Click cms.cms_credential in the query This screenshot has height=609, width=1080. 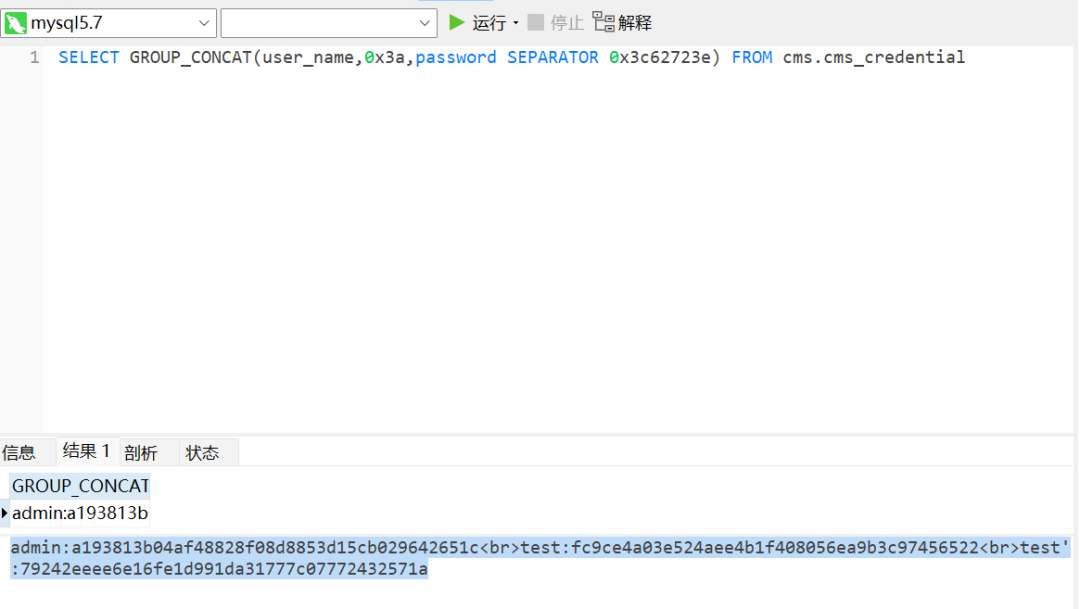(x=873, y=57)
